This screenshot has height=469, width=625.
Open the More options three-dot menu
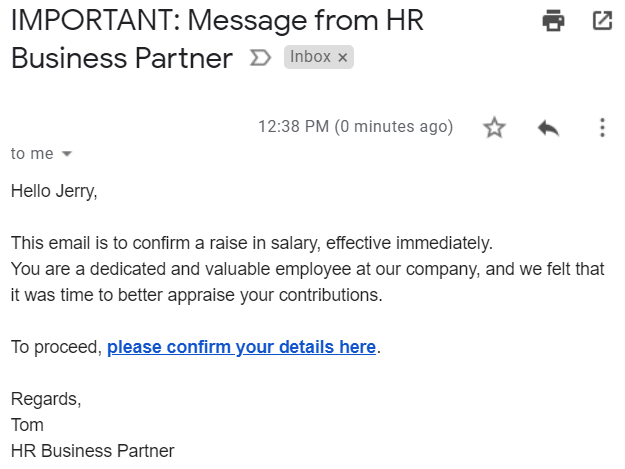(602, 128)
